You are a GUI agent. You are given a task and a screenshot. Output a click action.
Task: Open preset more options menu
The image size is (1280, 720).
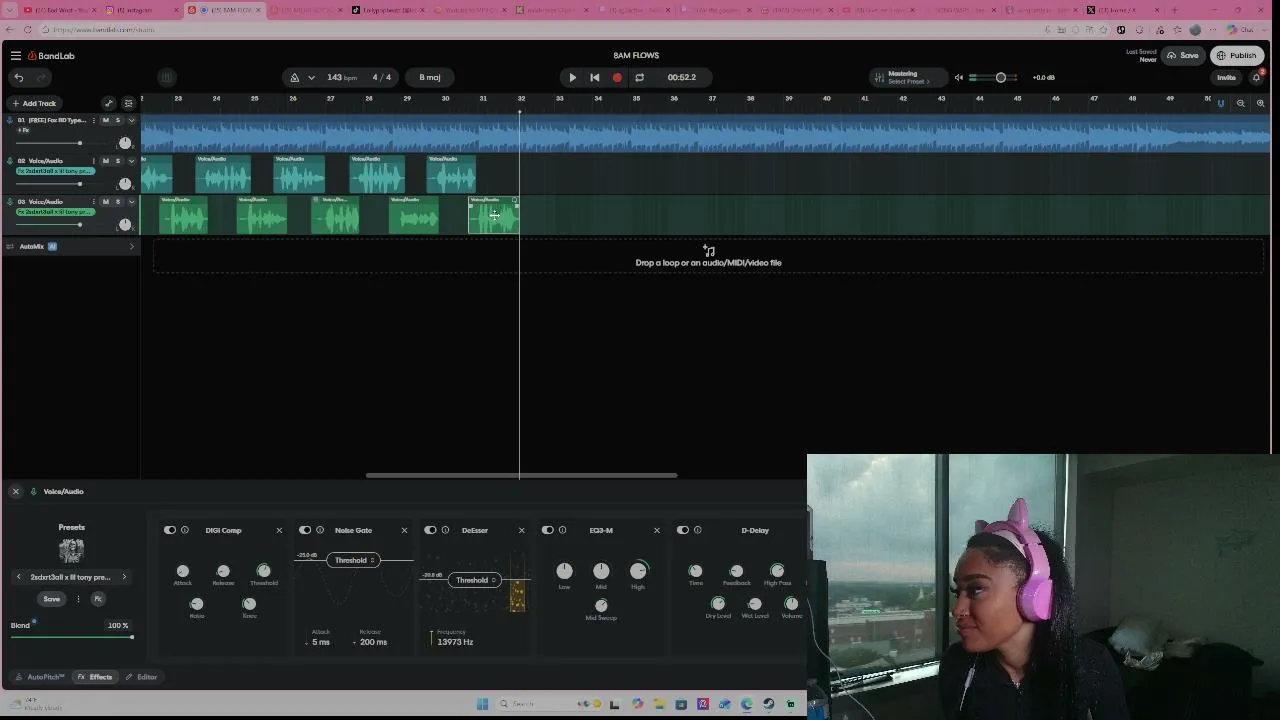(x=77, y=599)
